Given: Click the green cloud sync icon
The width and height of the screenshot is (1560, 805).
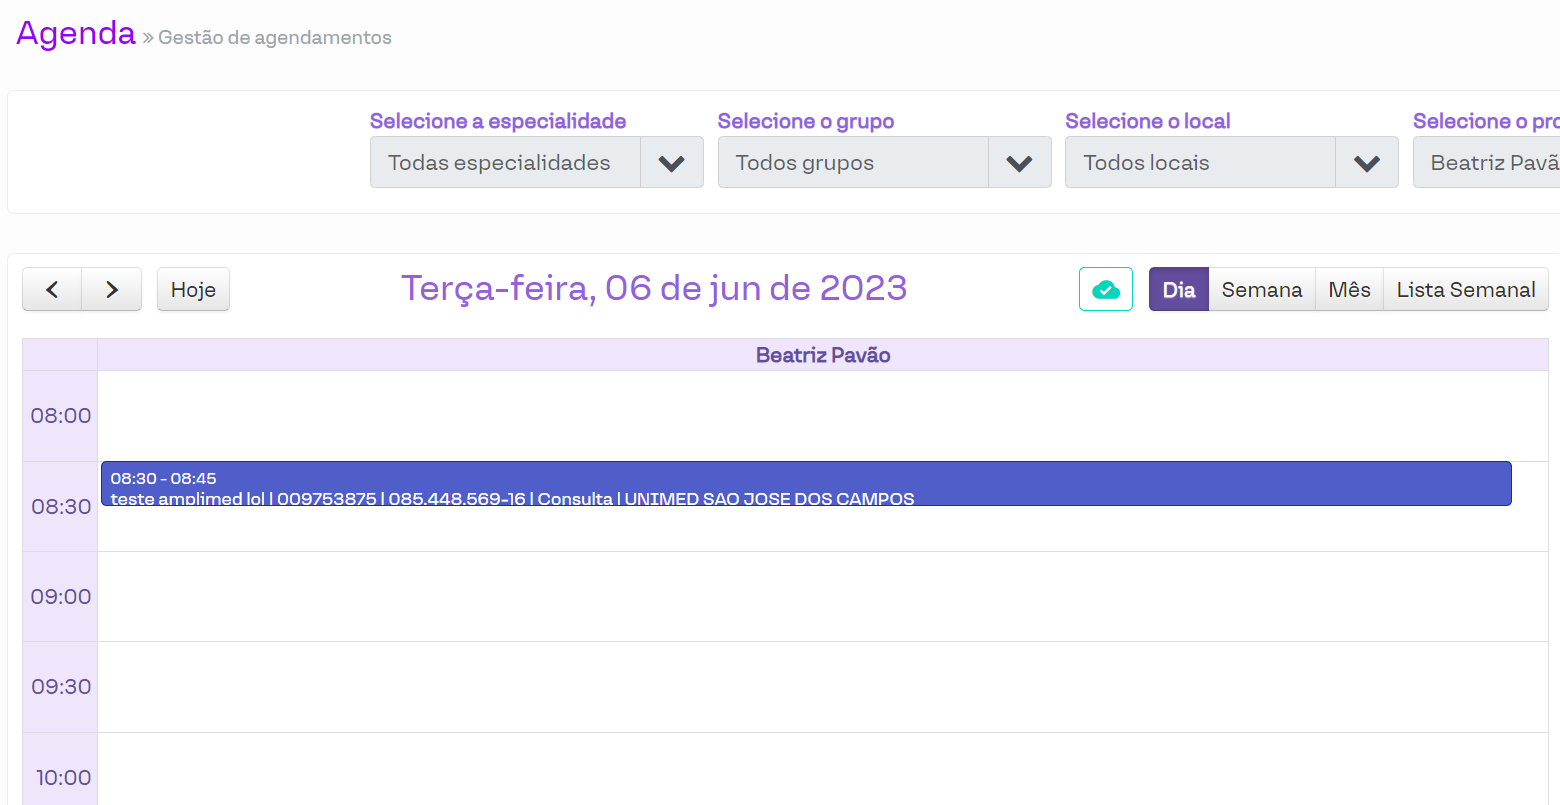Looking at the screenshot, I should pyautogui.click(x=1105, y=290).
